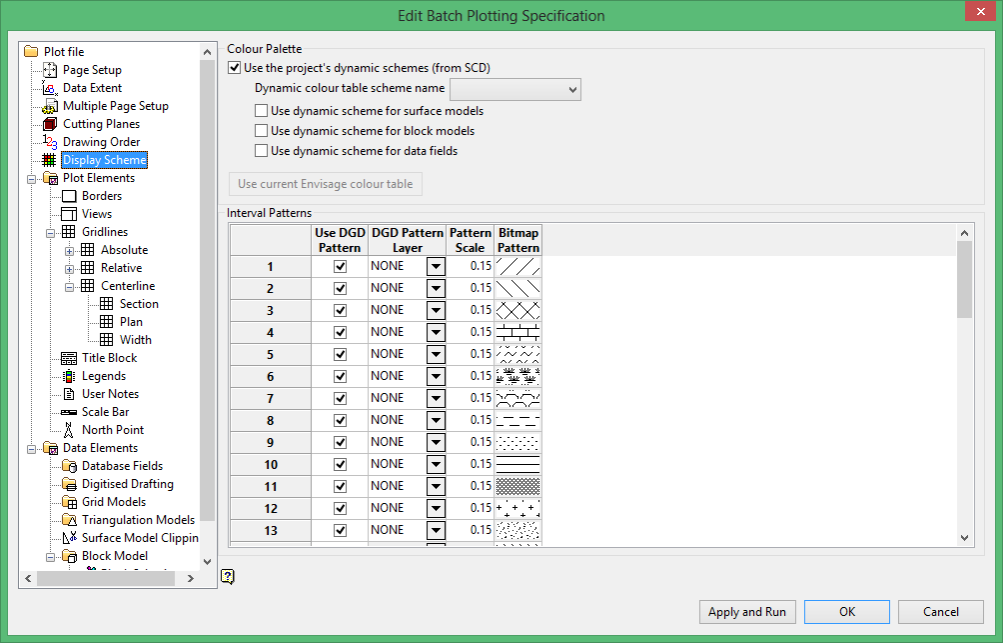Click the OK button
The image size is (1003, 643).
pyautogui.click(x=847, y=612)
